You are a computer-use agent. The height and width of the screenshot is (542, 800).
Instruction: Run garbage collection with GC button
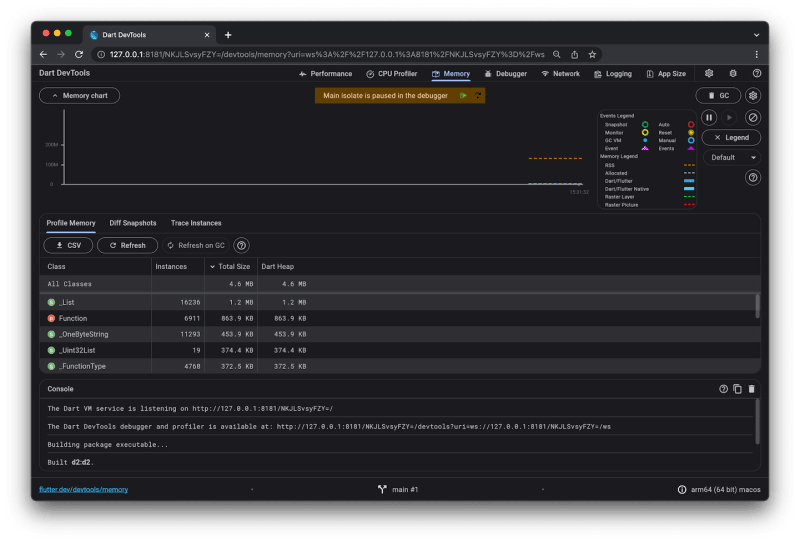coord(718,95)
